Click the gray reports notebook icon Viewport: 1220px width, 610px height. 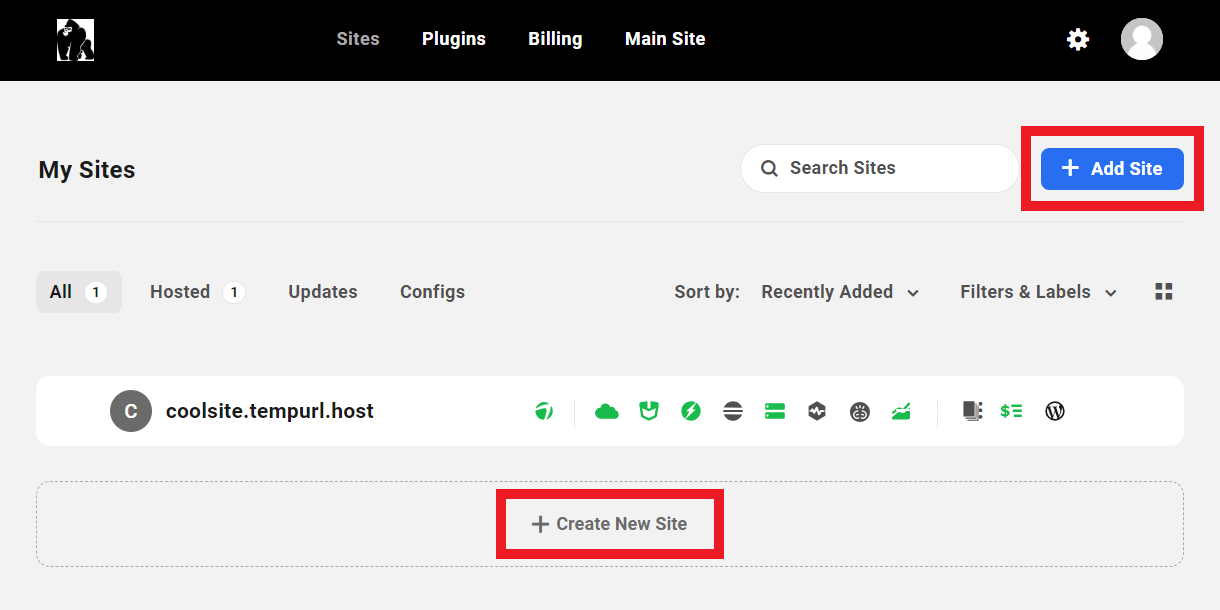(972, 411)
